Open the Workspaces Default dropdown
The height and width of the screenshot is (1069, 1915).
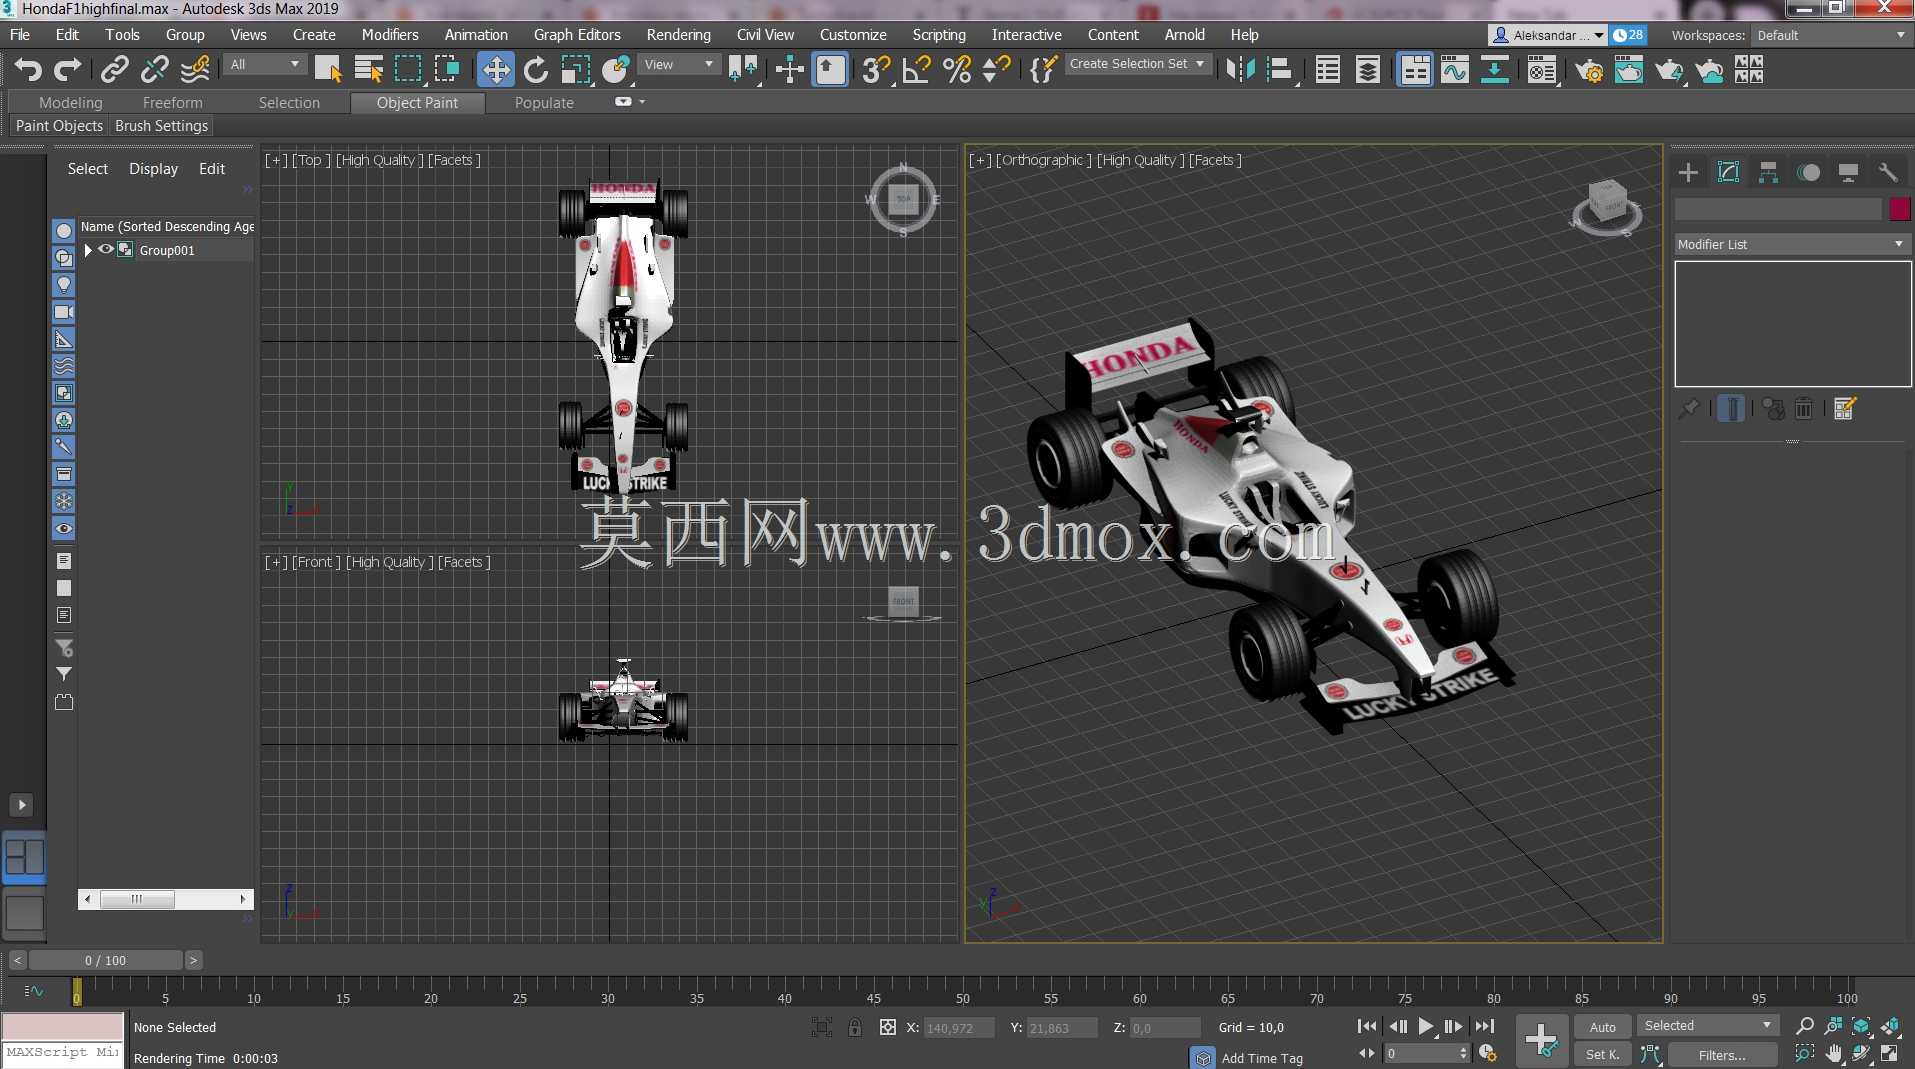point(1832,35)
